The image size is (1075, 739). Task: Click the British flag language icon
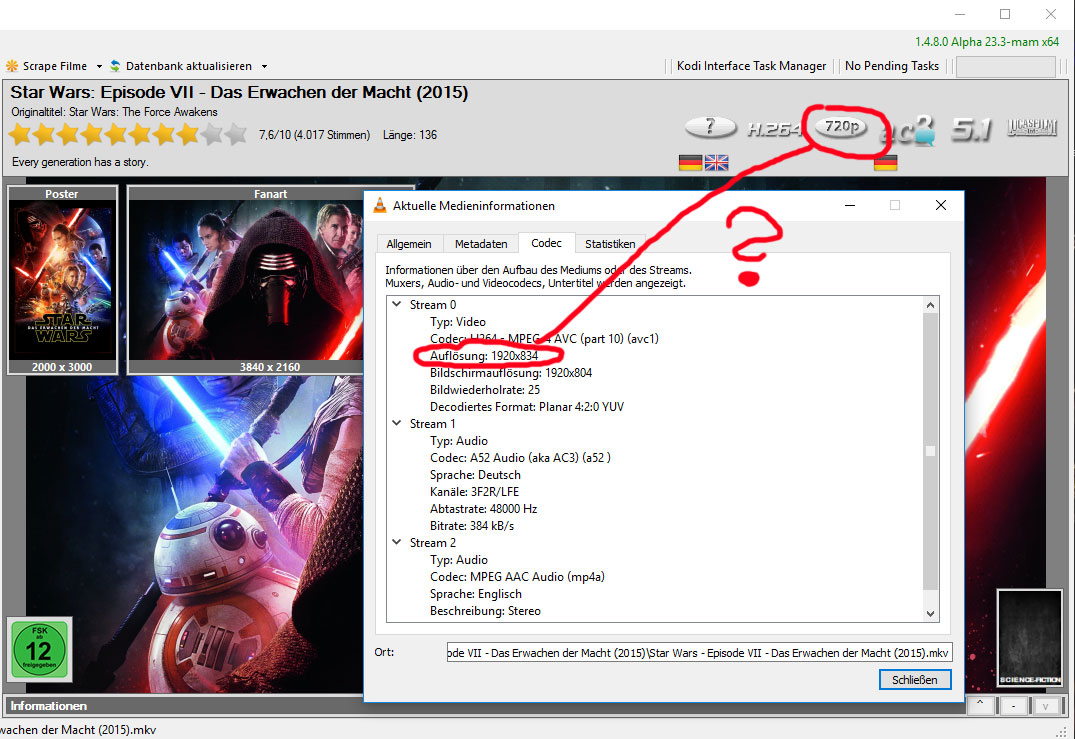click(716, 162)
